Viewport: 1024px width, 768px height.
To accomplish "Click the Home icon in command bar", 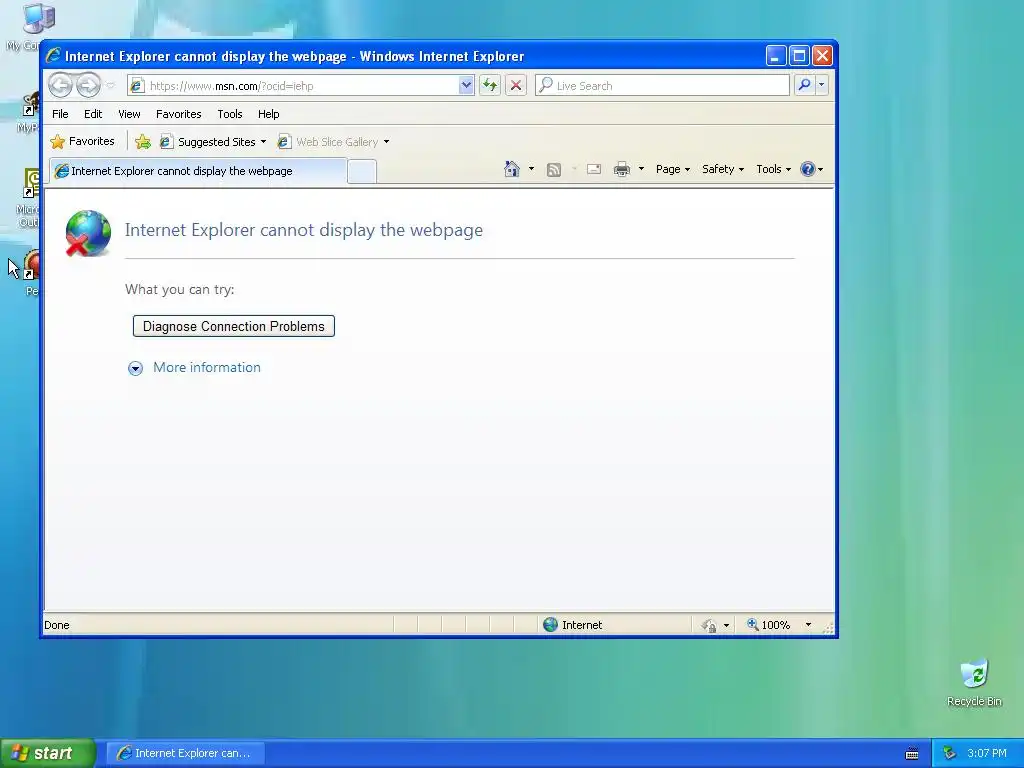I will [x=512, y=169].
